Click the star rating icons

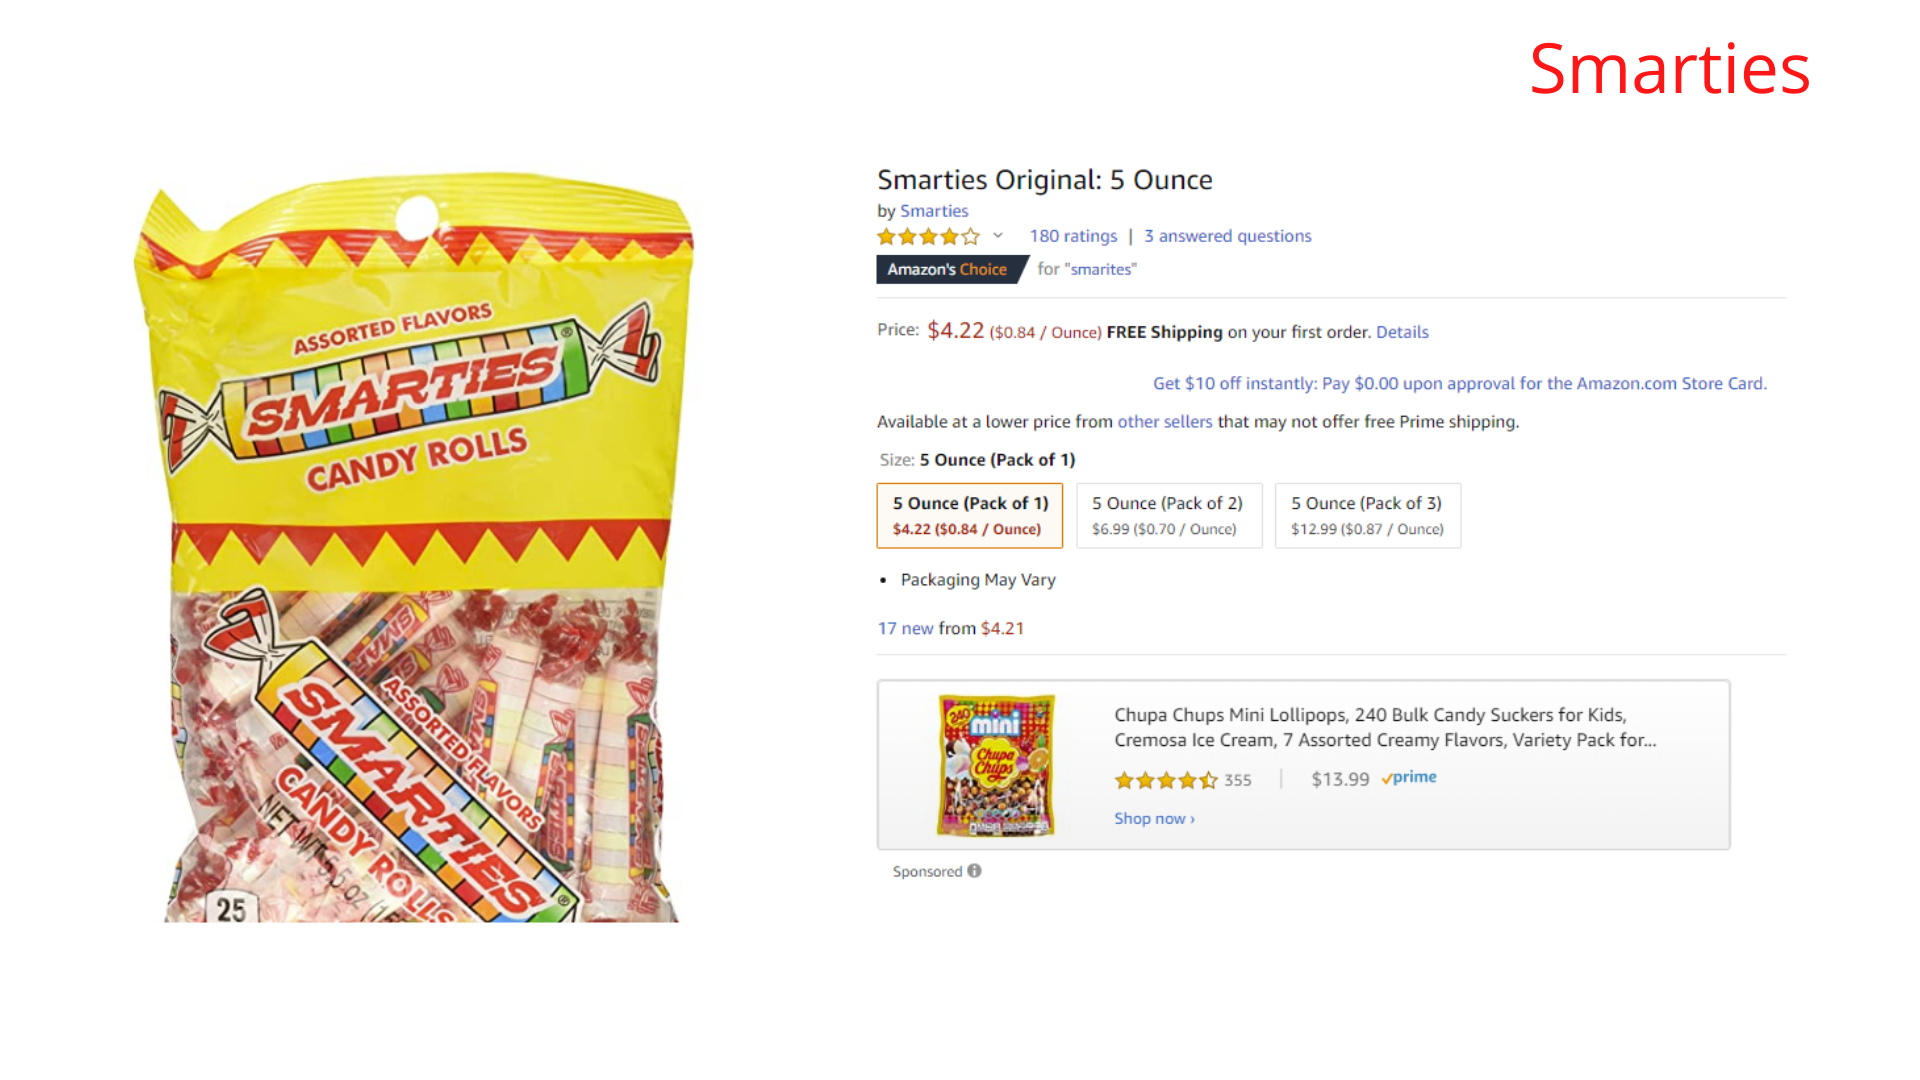click(928, 237)
